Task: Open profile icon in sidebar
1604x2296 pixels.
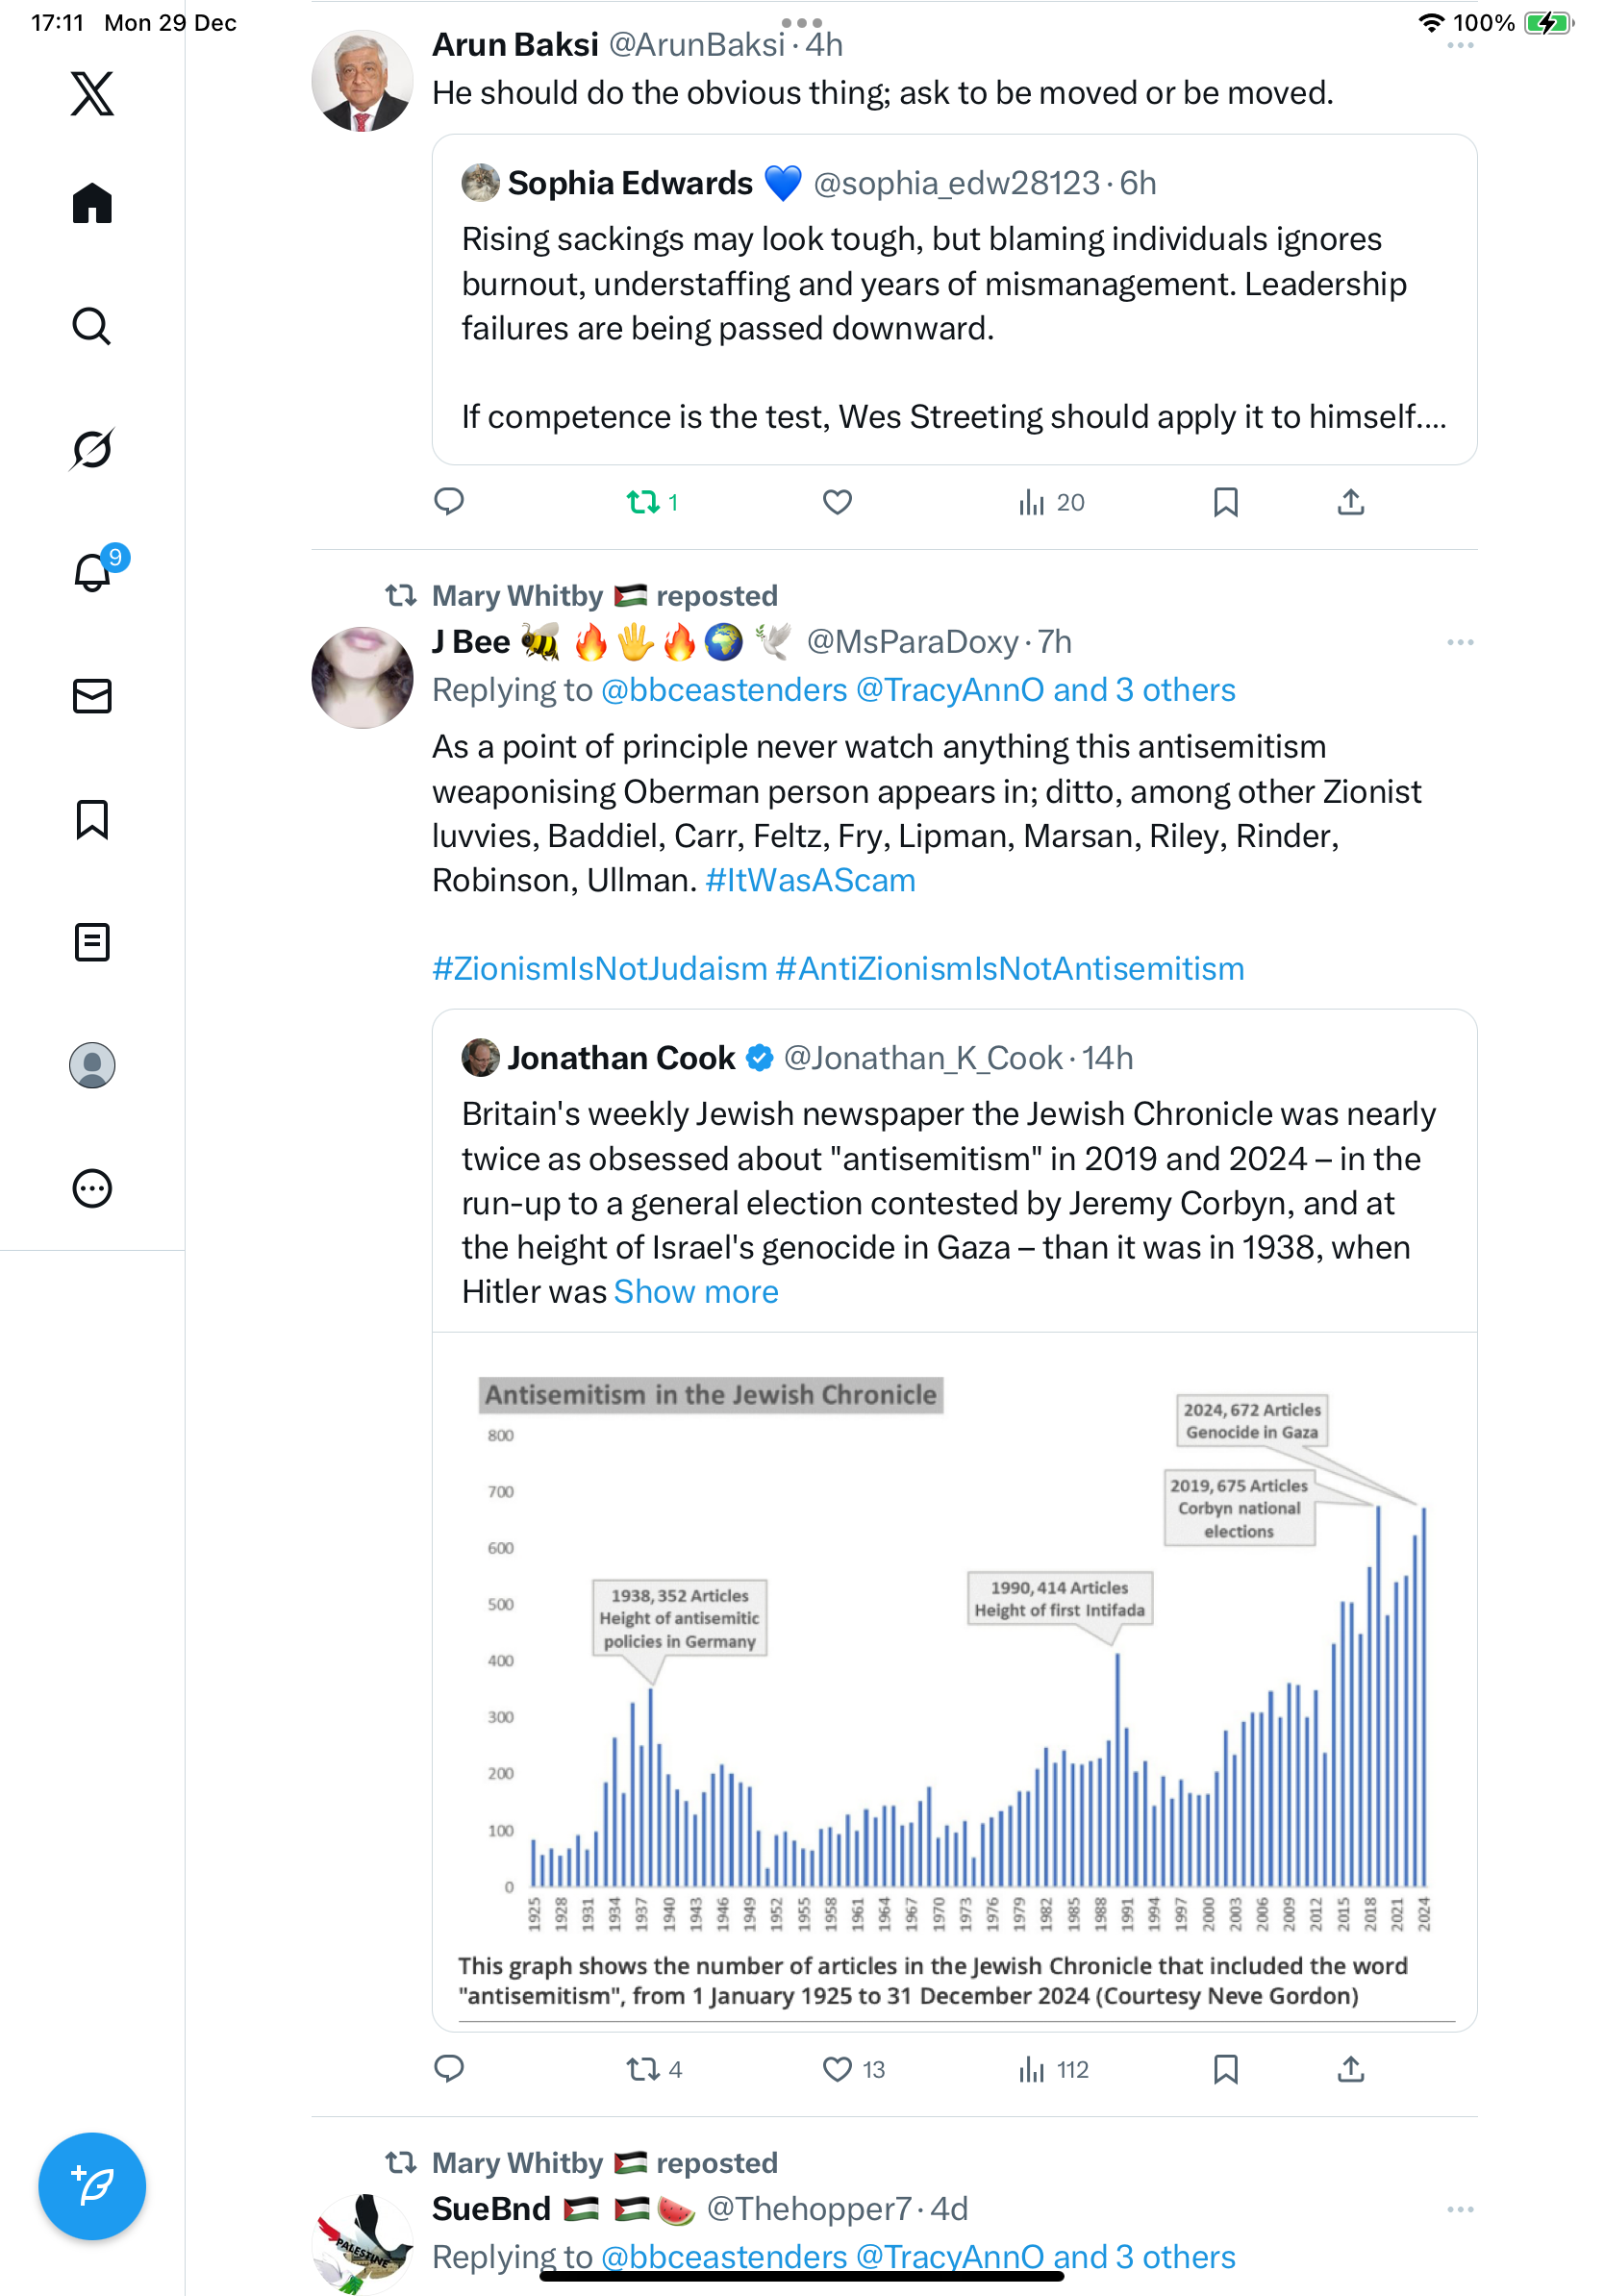Action: [92, 1065]
